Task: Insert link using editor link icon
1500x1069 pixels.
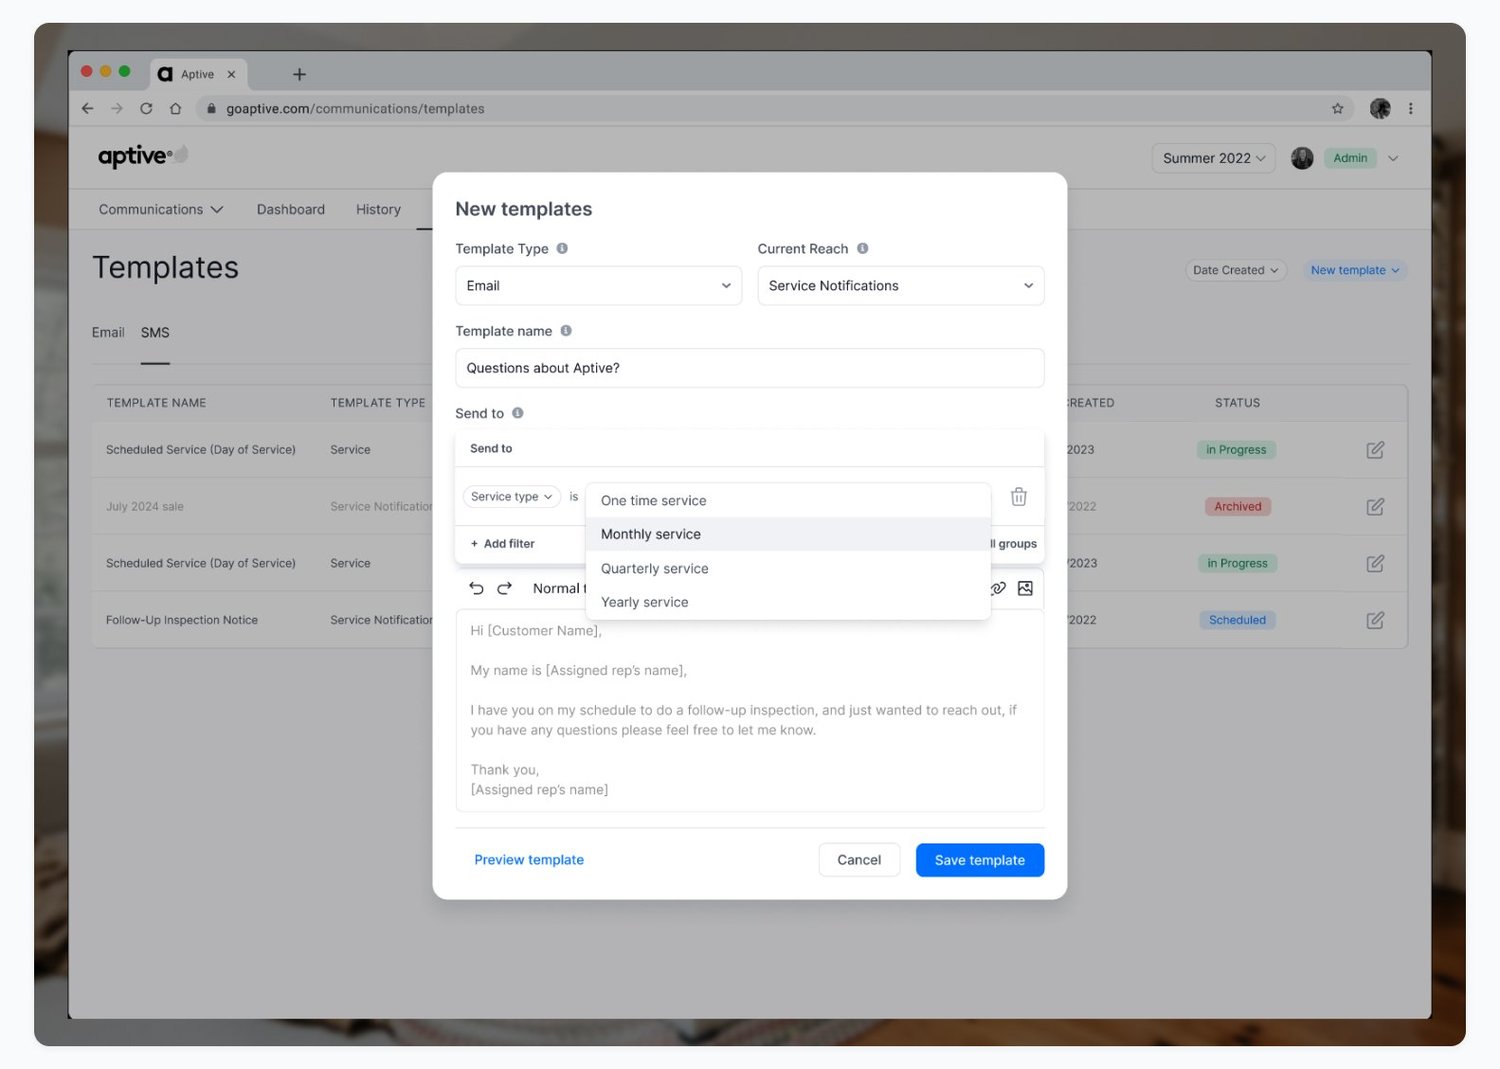Action: [998, 588]
